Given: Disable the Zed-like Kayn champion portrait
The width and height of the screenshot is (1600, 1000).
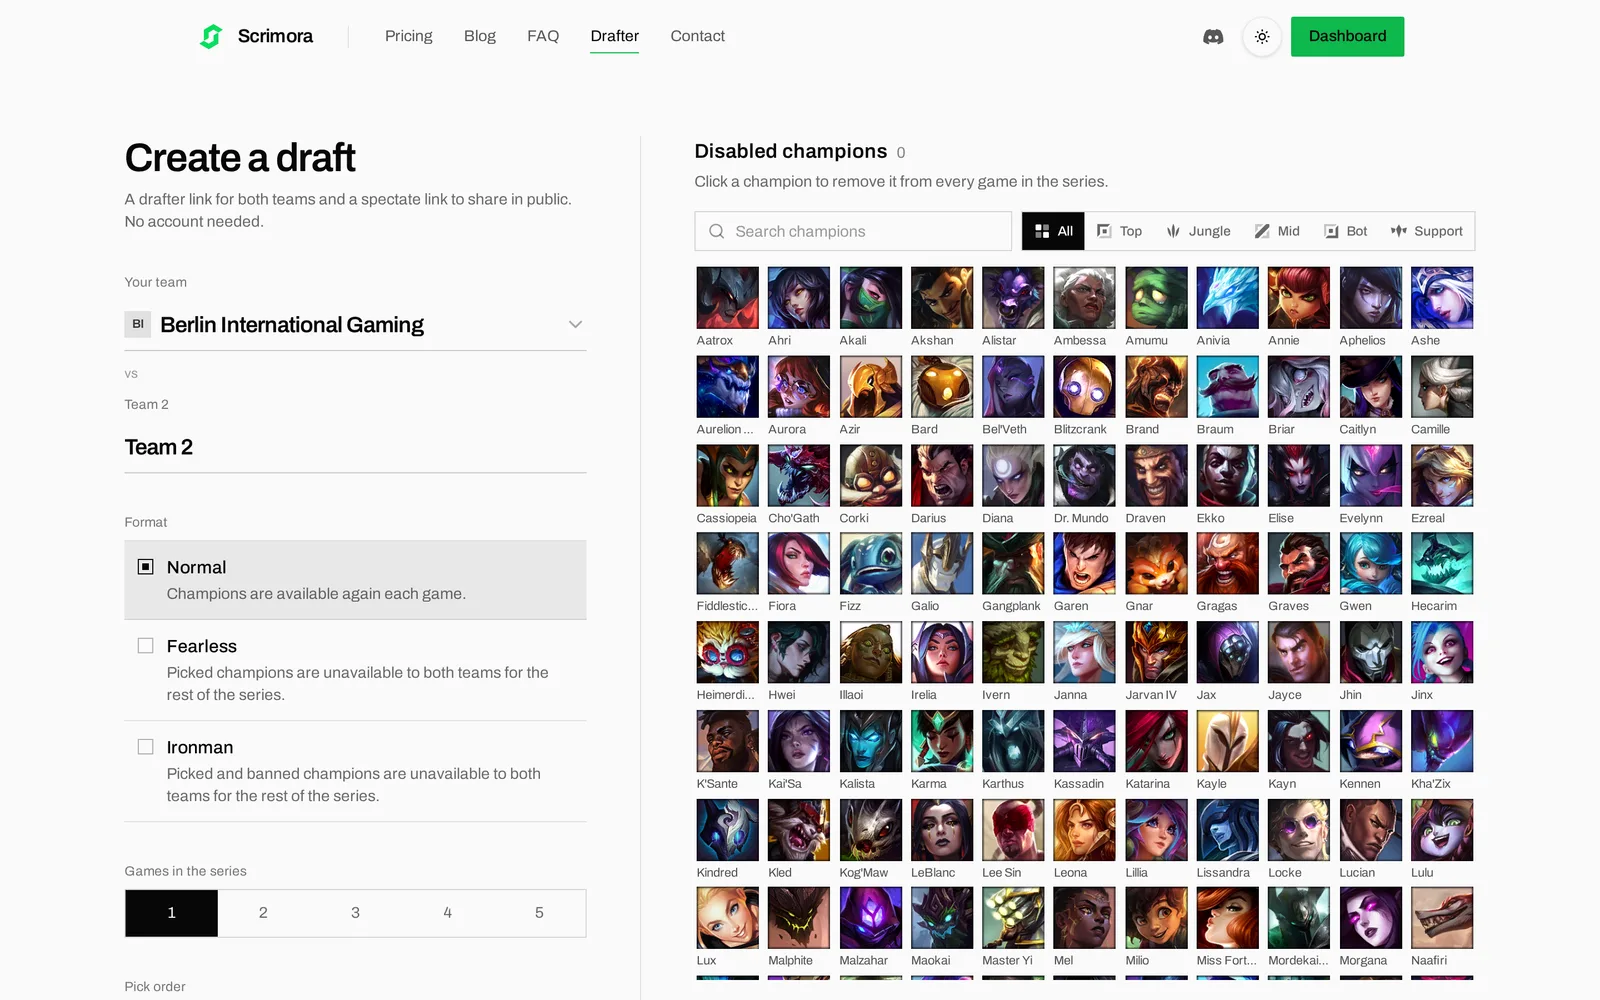Looking at the screenshot, I should tap(1299, 742).
